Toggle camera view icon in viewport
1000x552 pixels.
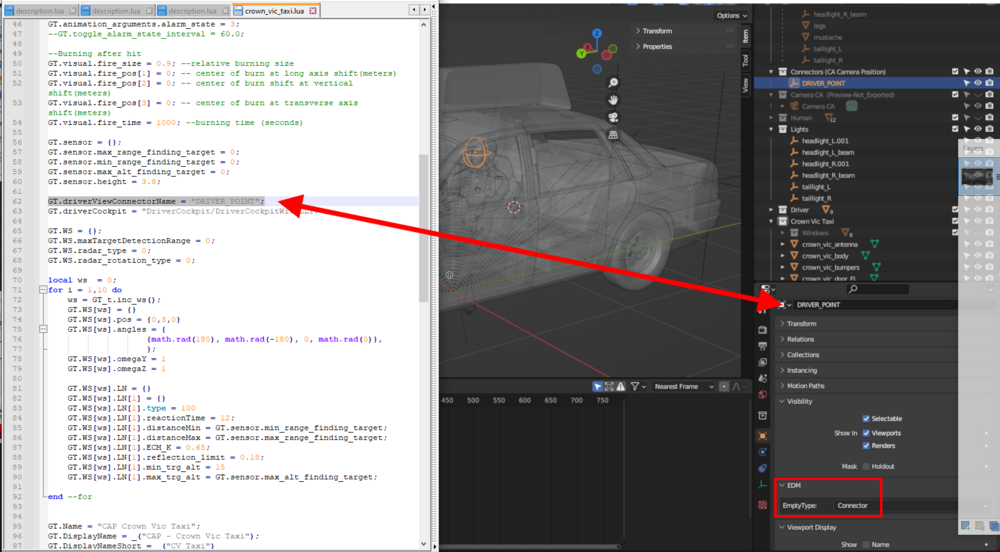tap(613, 117)
